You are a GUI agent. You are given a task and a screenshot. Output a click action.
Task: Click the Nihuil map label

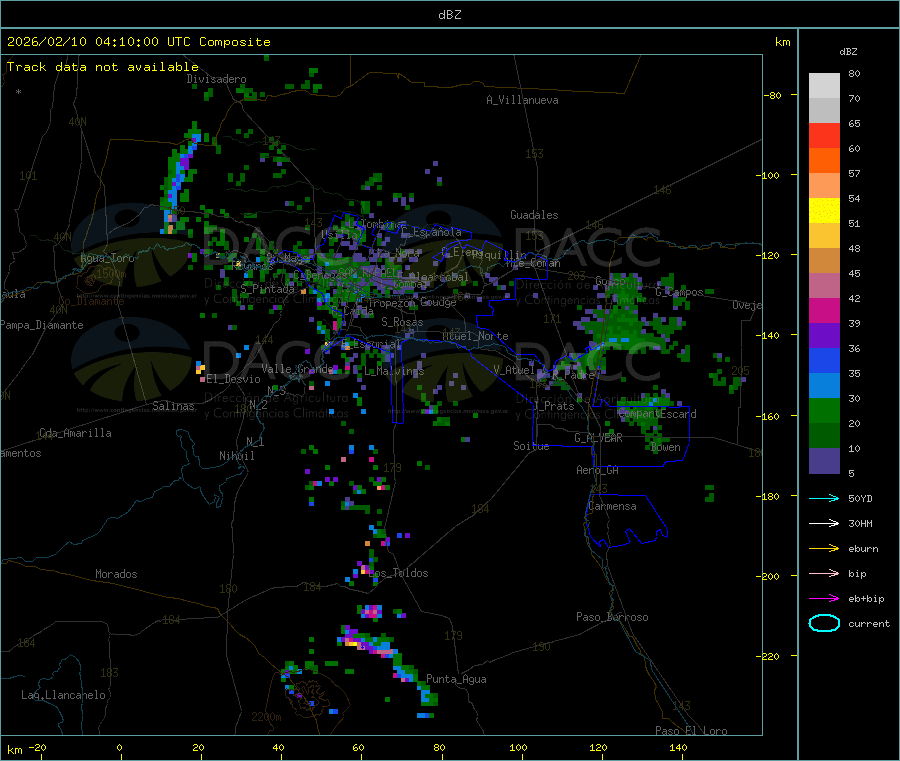click(236, 456)
